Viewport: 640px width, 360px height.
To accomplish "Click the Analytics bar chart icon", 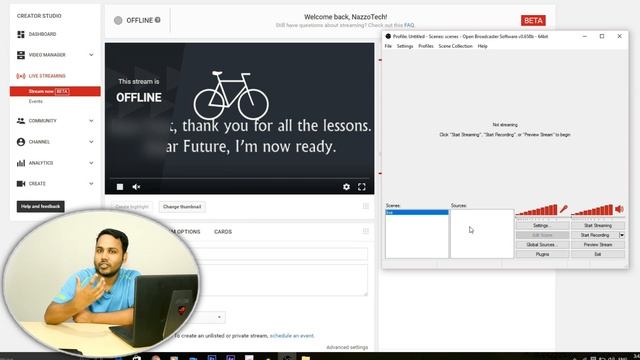I will point(21,163).
